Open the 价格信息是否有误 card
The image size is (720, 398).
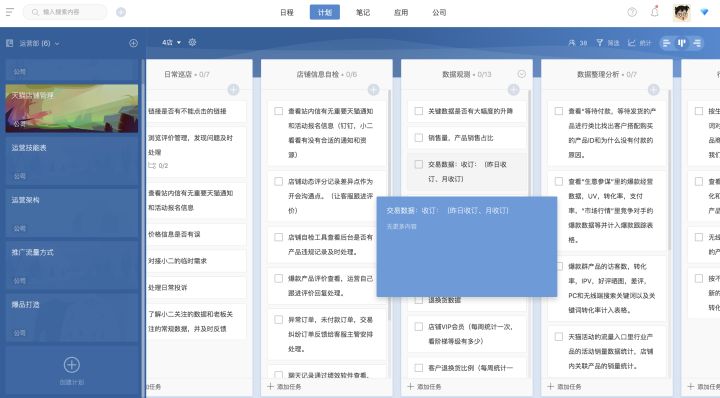click(197, 235)
